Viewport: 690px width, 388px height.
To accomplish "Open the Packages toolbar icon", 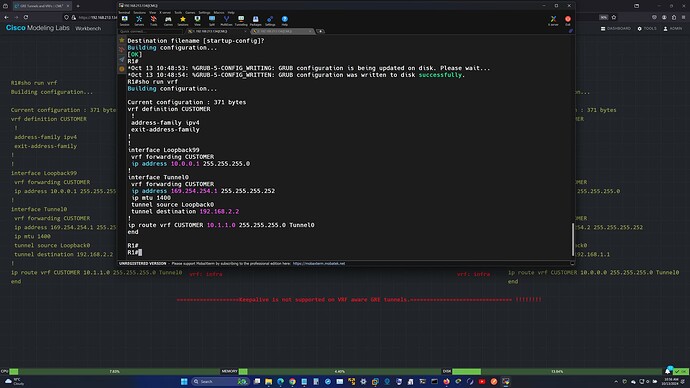I will [x=255, y=21].
